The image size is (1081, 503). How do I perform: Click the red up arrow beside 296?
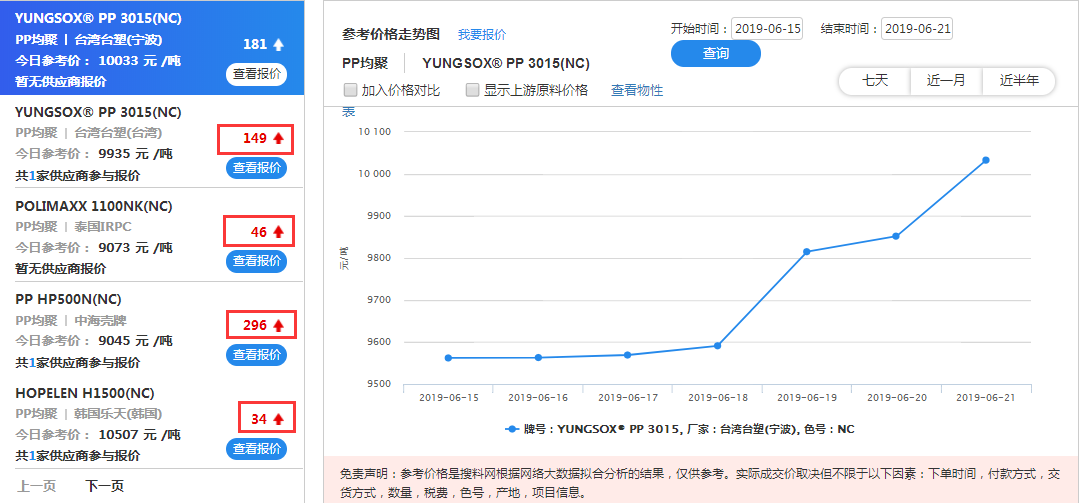click(279, 326)
